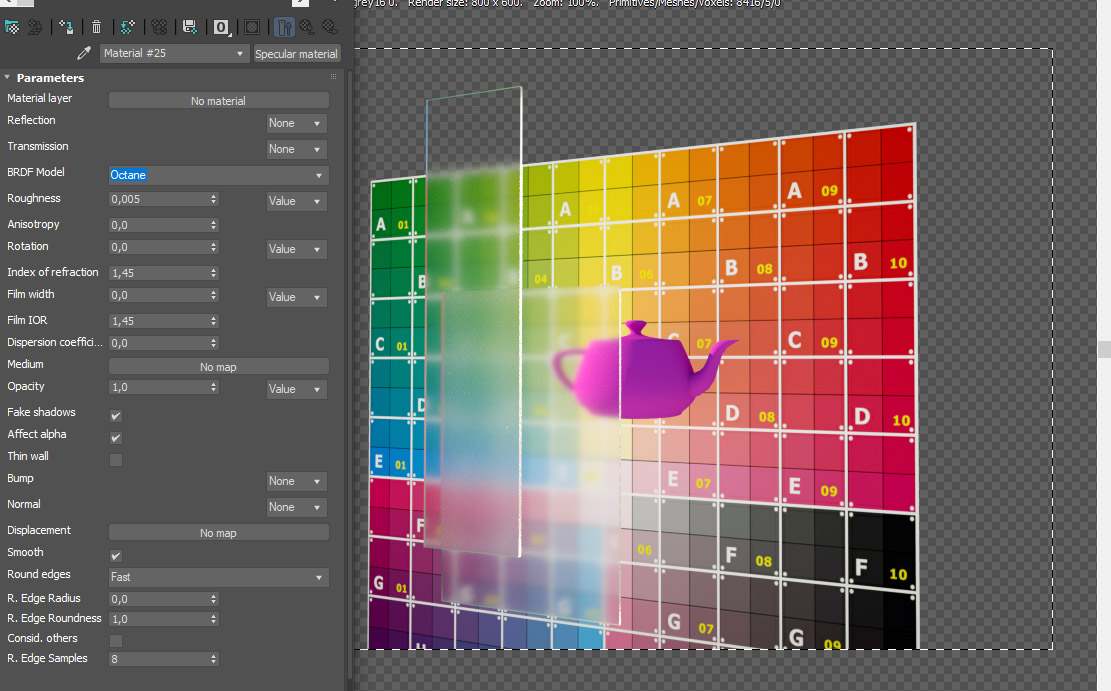Viewport: 1111px width, 691px height.
Task: Click the 'Render size: 800 x 600.' status text
Action: point(466,4)
